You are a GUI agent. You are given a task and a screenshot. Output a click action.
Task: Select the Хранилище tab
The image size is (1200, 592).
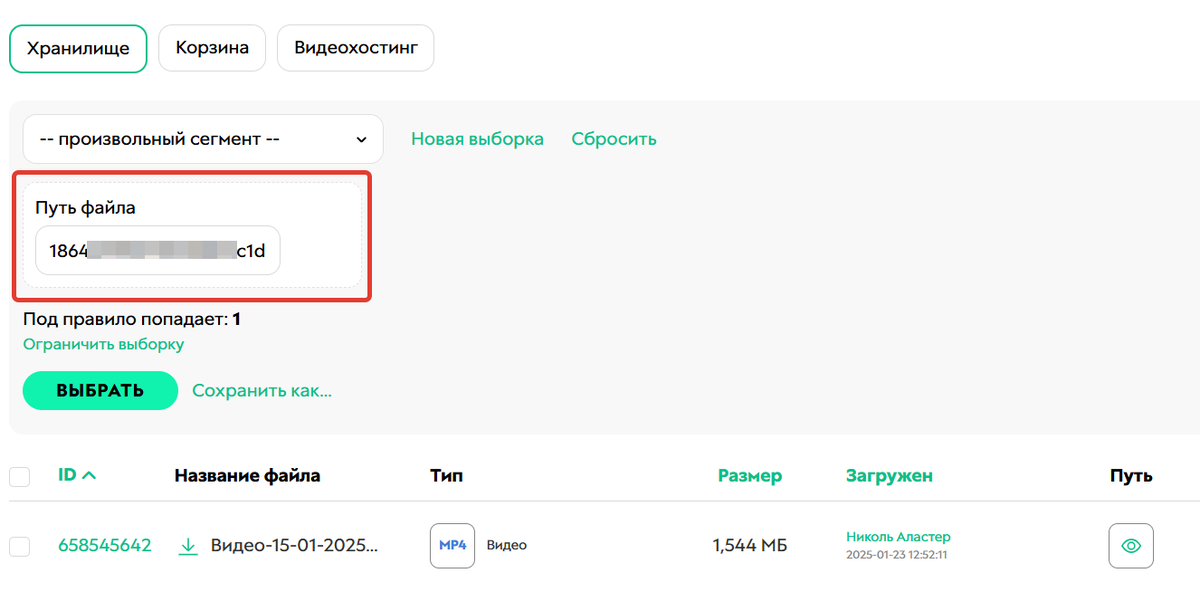coord(77,47)
